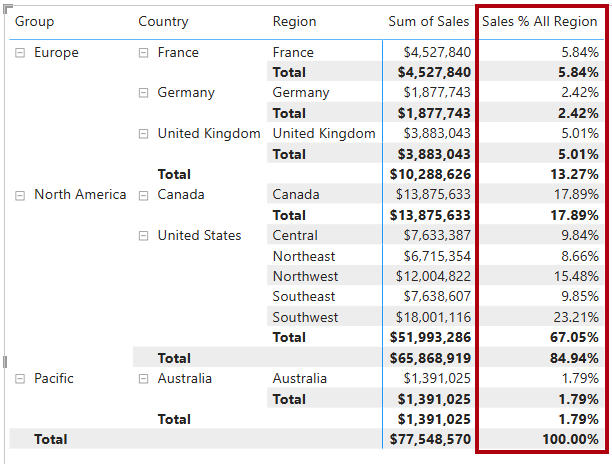Collapse the United States country row
612x464 pixels.
pos(144,236)
